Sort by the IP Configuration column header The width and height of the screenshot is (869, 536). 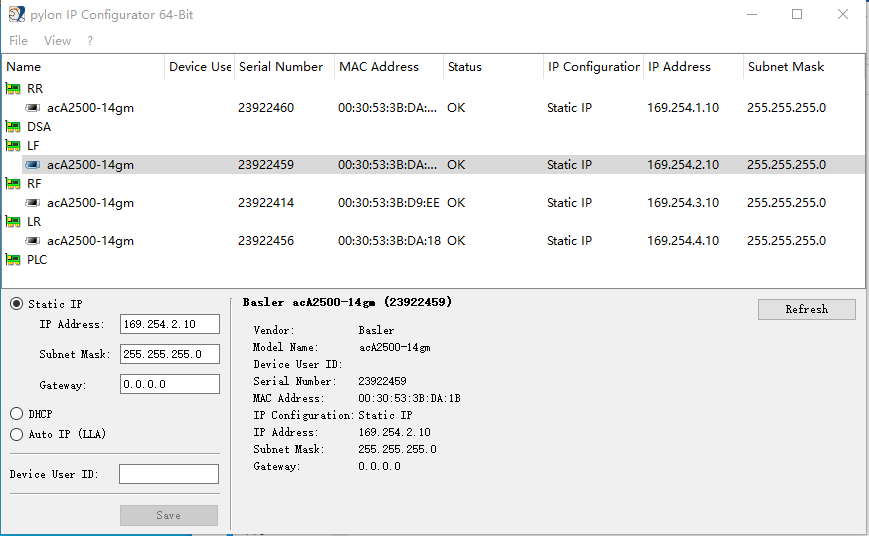tap(594, 67)
